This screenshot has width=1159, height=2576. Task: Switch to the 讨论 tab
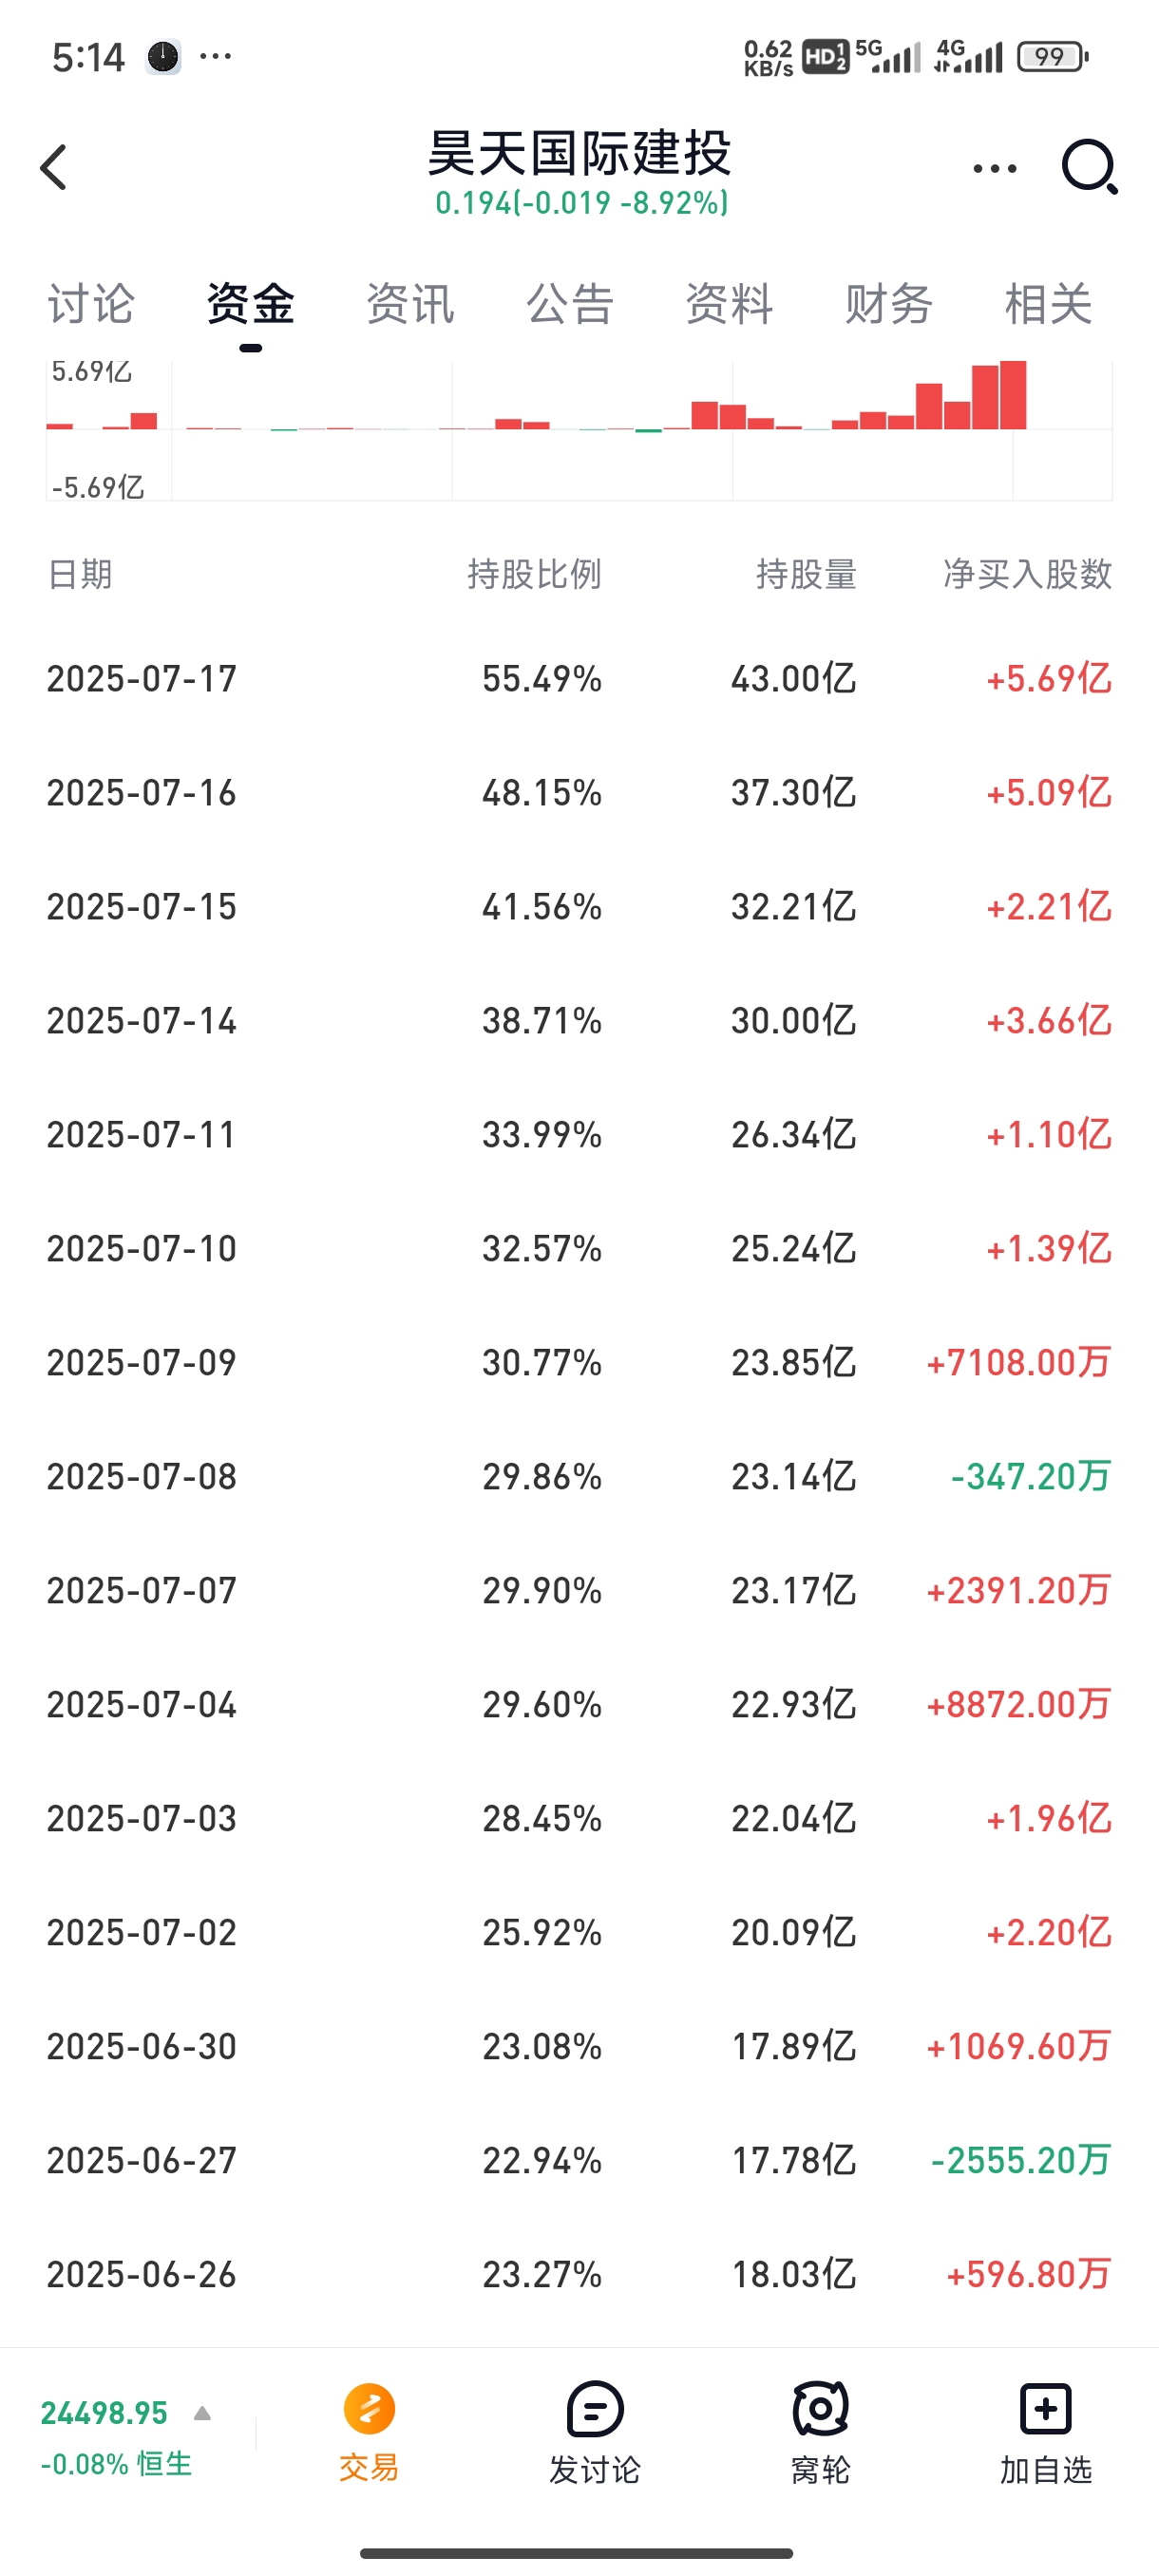(x=91, y=304)
